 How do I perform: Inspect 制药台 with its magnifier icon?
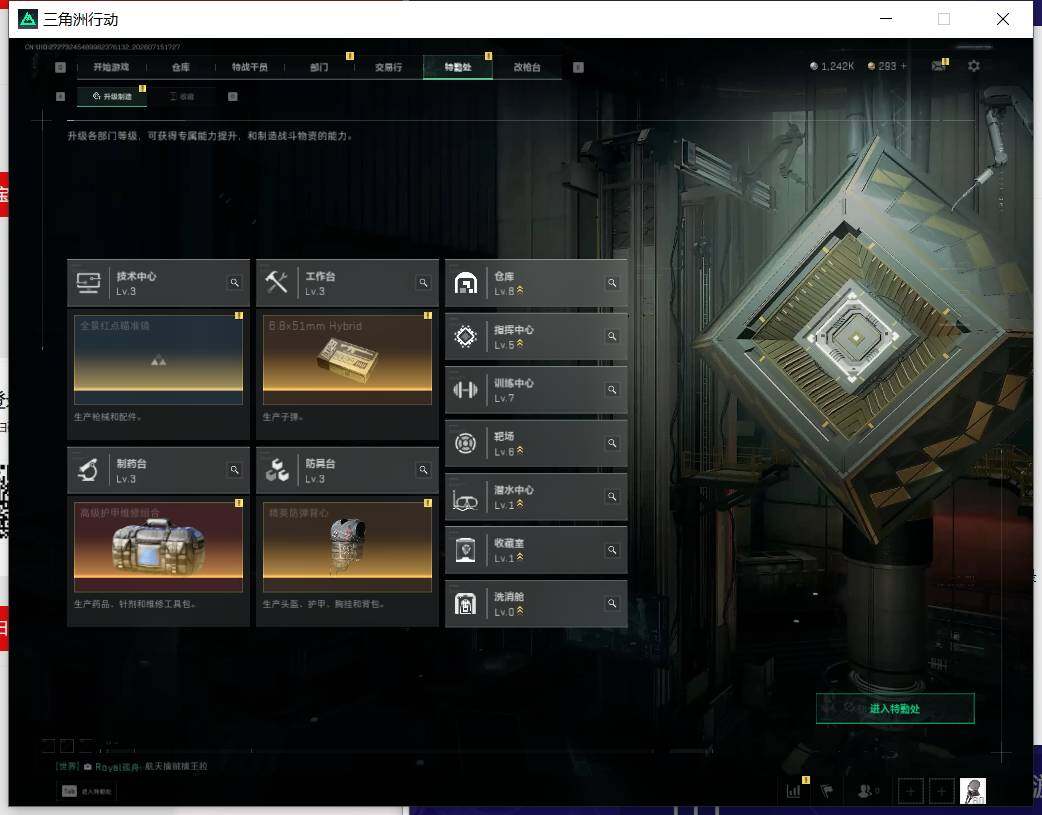(x=235, y=470)
